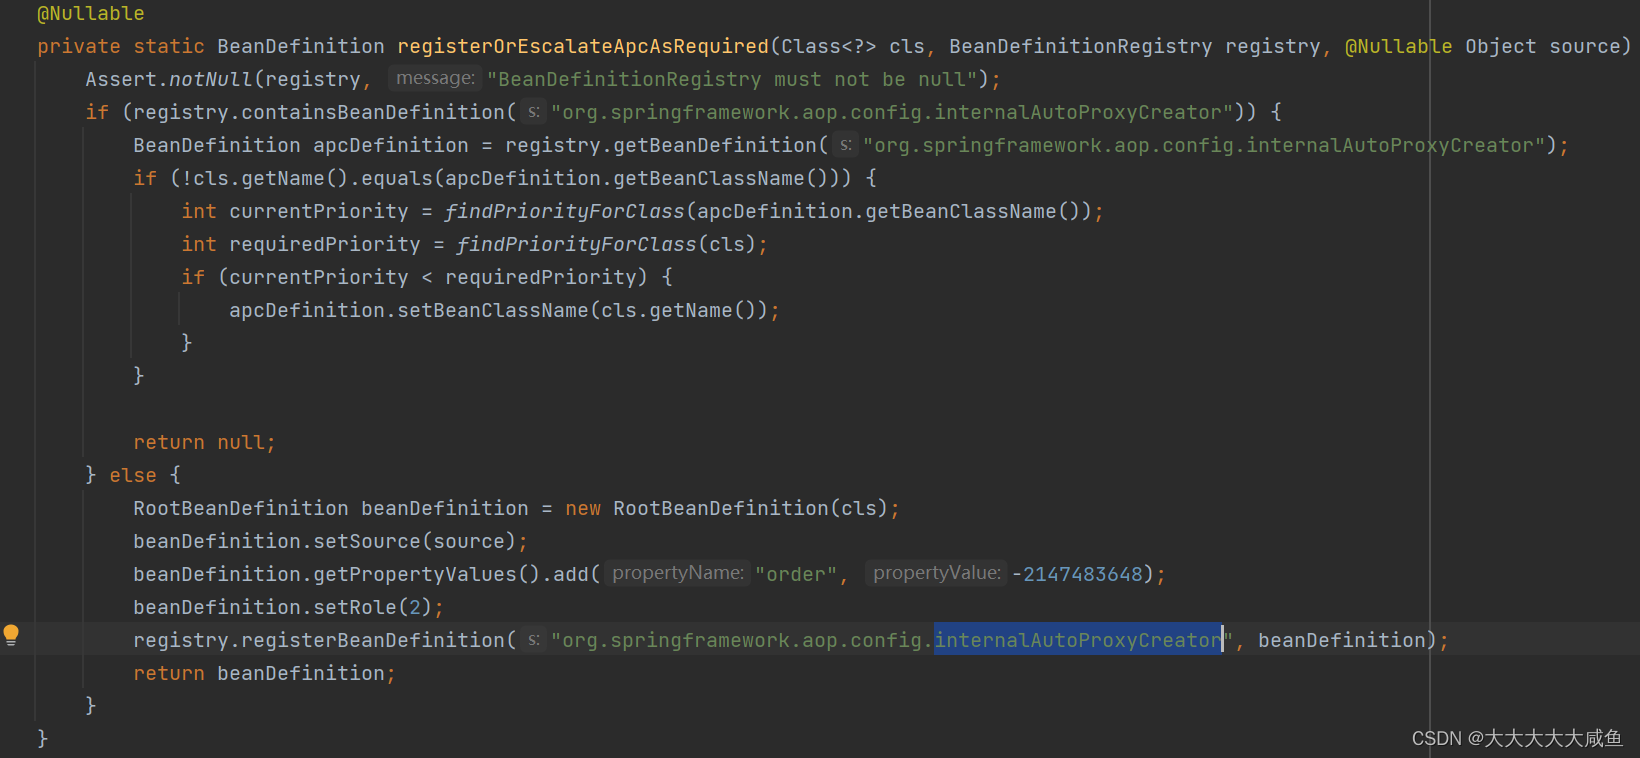1640x758 pixels.
Task: Click the yellow lightbulb quick-fix icon
Action: click(11, 635)
